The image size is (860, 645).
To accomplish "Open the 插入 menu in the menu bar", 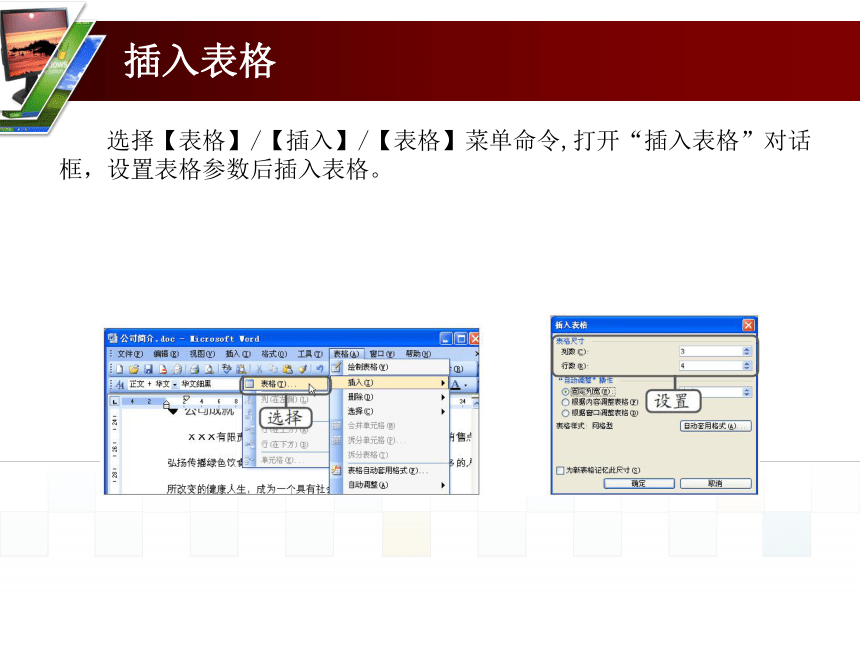I will 238,354.
